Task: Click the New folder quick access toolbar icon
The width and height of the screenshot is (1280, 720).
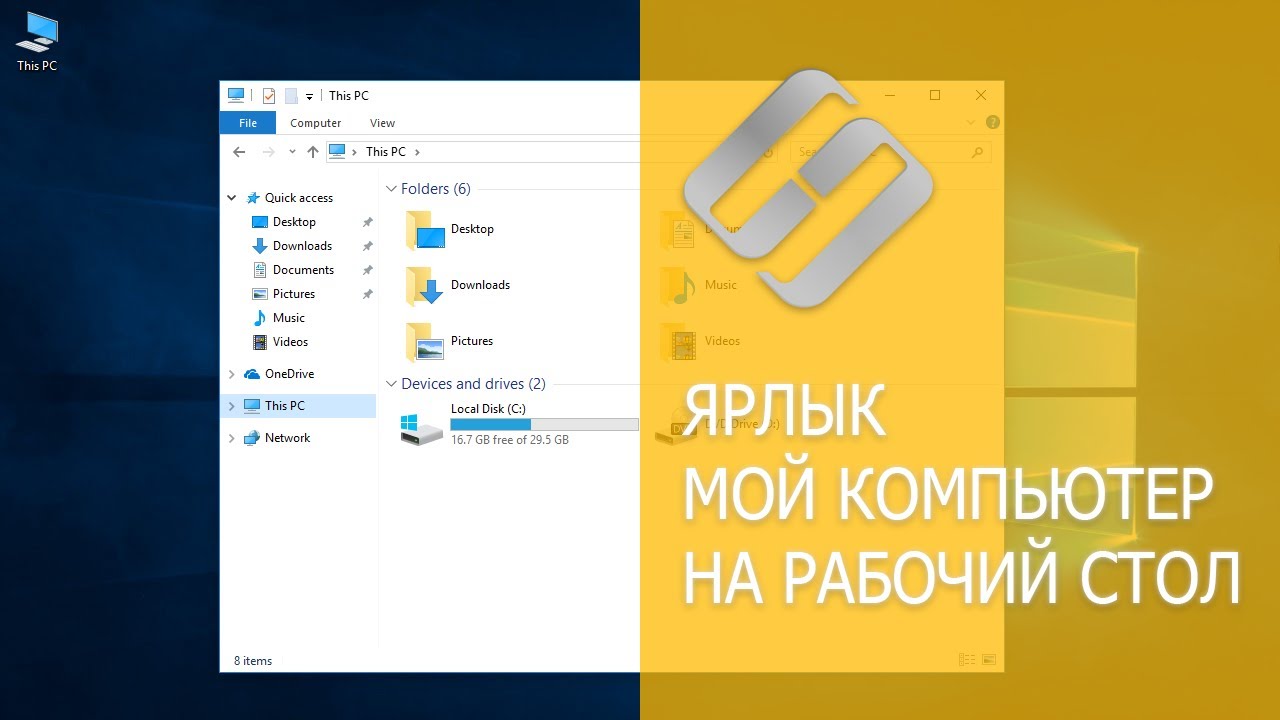Action: 291,96
